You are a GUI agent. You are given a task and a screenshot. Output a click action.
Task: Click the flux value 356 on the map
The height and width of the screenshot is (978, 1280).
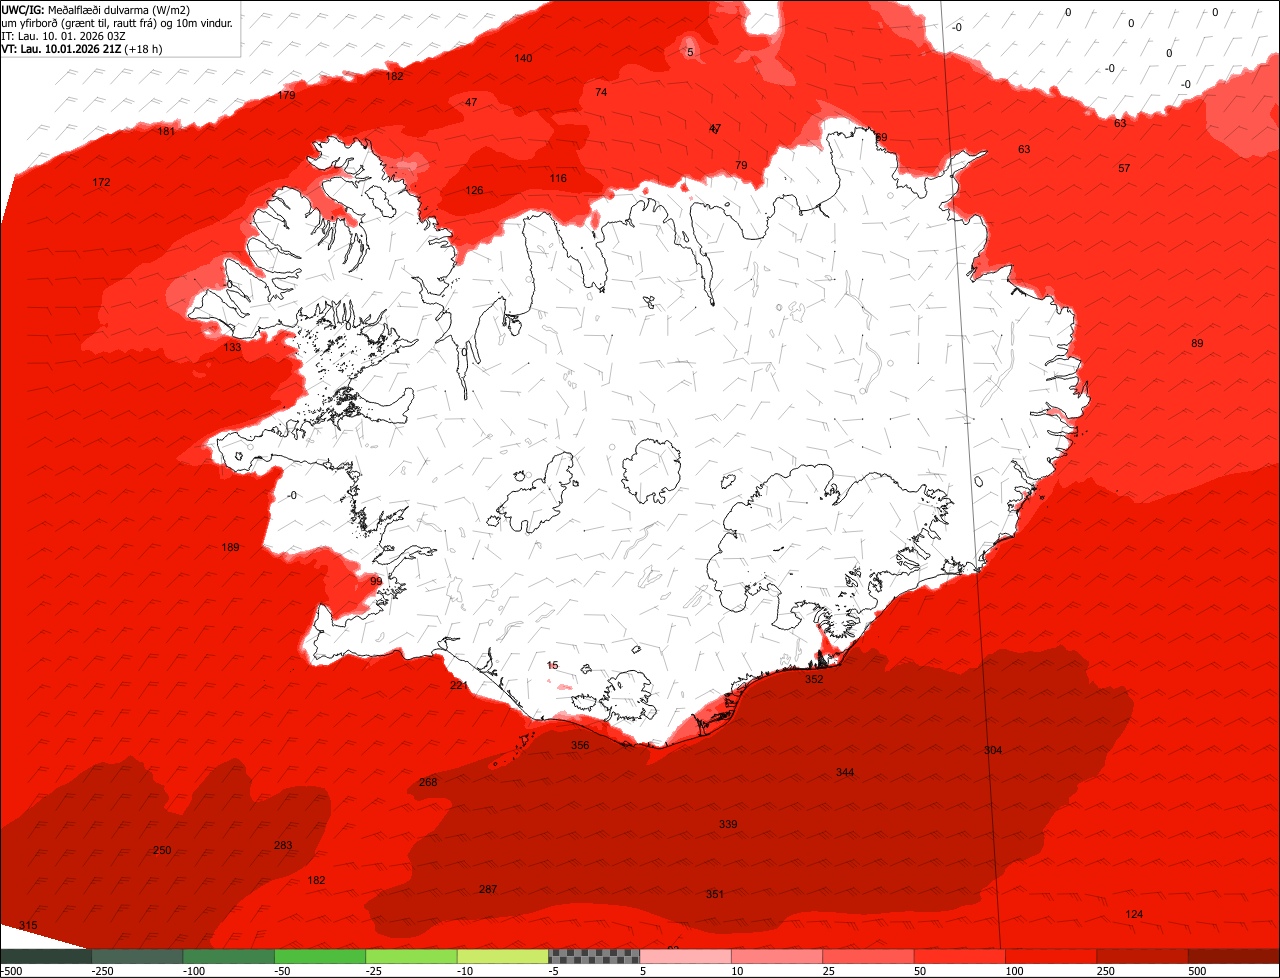click(x=580, y=745)
